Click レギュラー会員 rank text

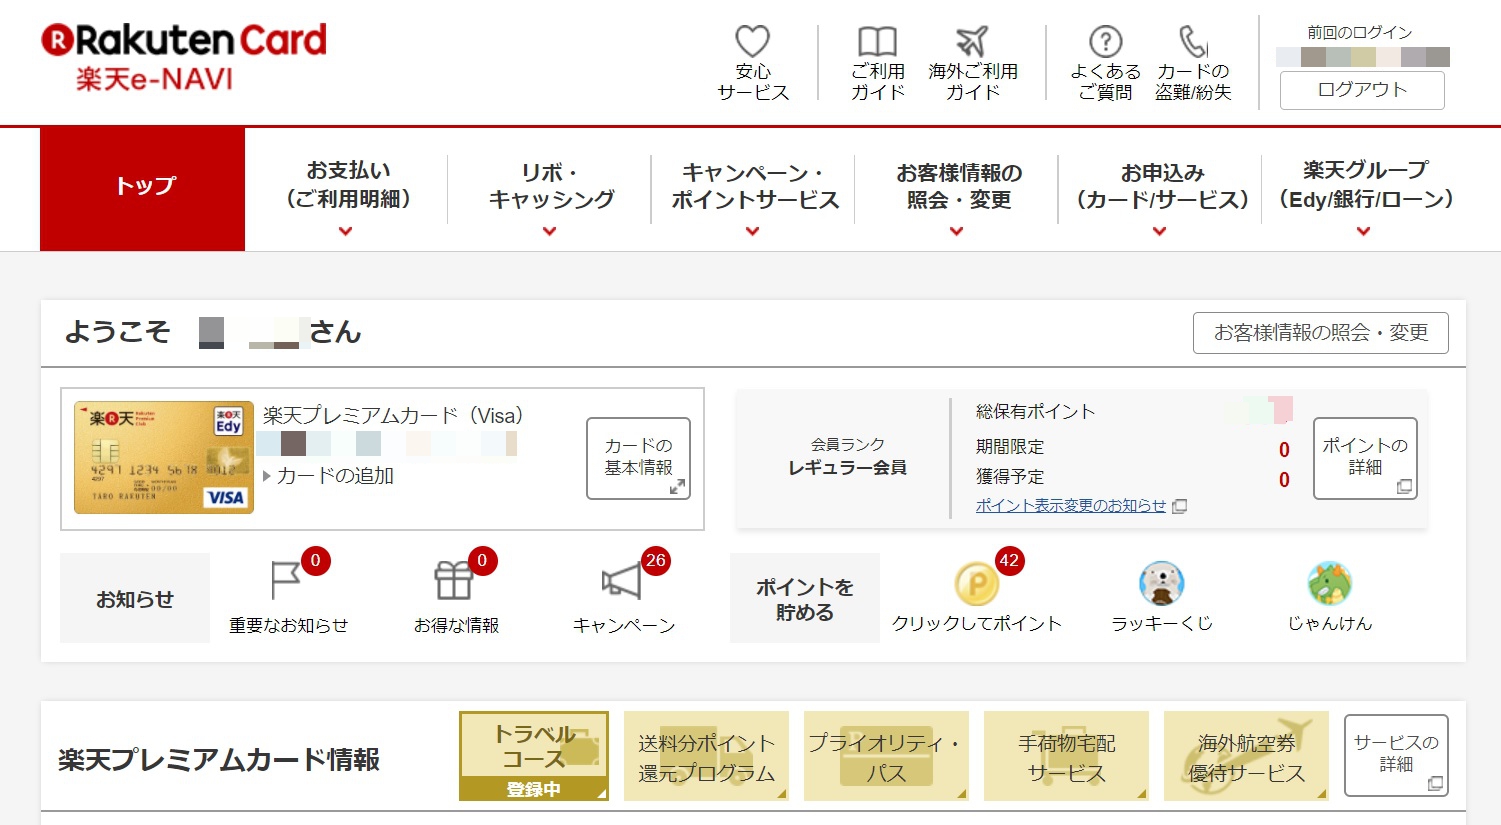[847, 468]
